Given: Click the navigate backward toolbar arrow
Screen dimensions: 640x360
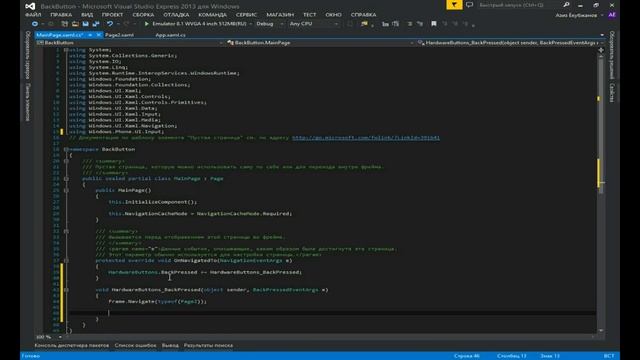Looking at the screenshot, I should click(x=35, y=24).
